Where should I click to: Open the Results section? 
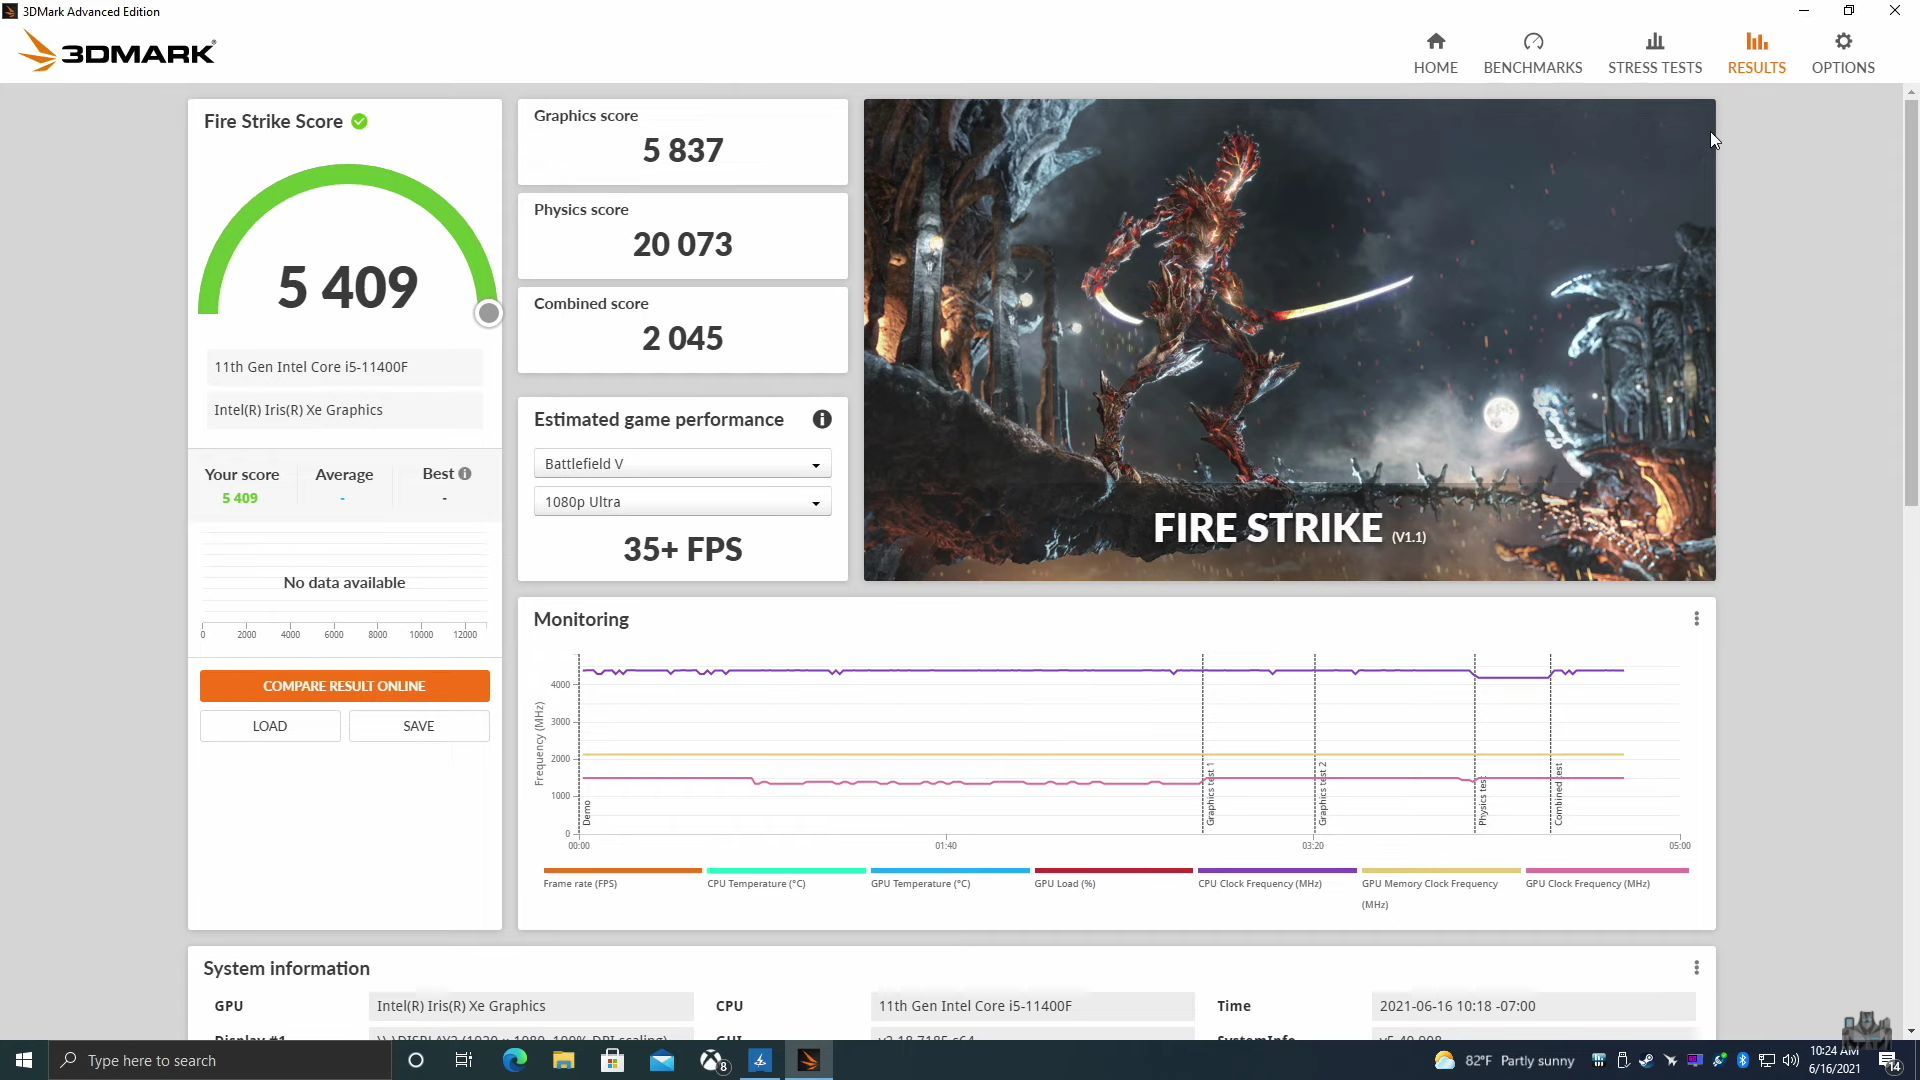tap(1756, 53)
